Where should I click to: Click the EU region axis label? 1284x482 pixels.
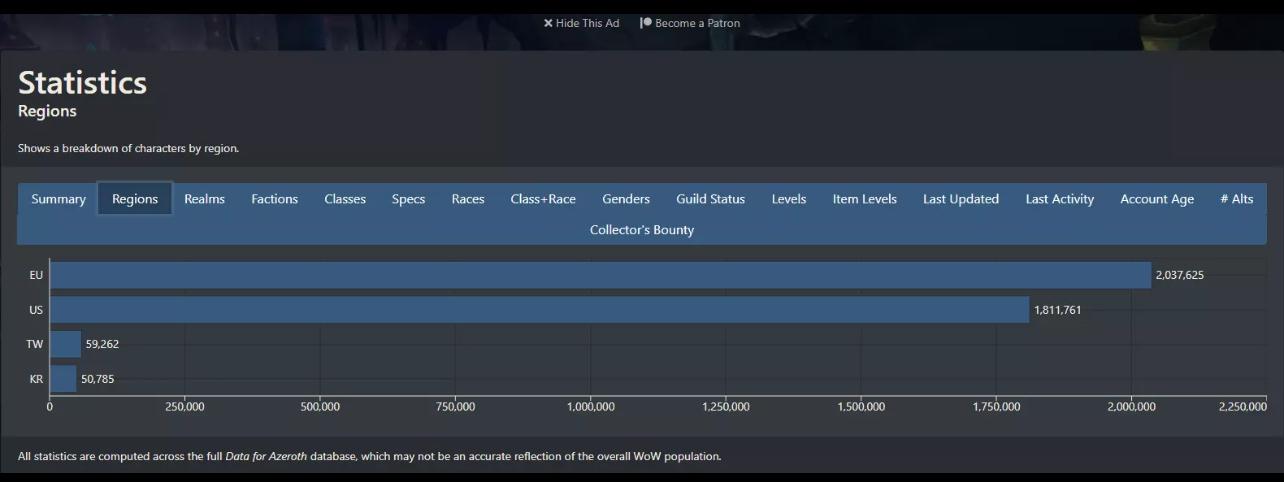36,275
